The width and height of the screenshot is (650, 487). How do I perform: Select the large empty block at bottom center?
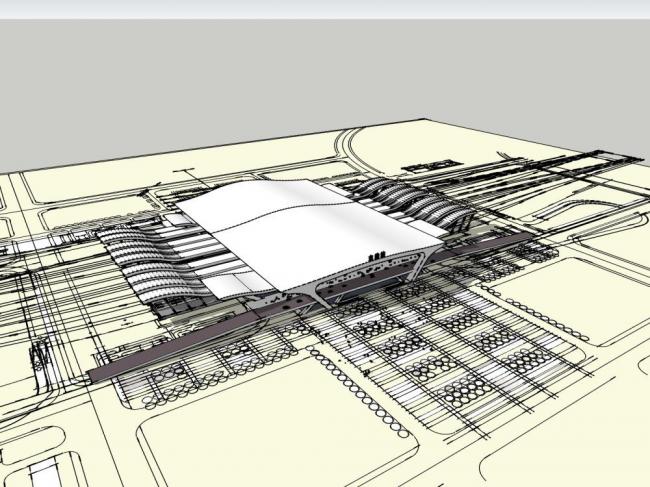point(270,430)
